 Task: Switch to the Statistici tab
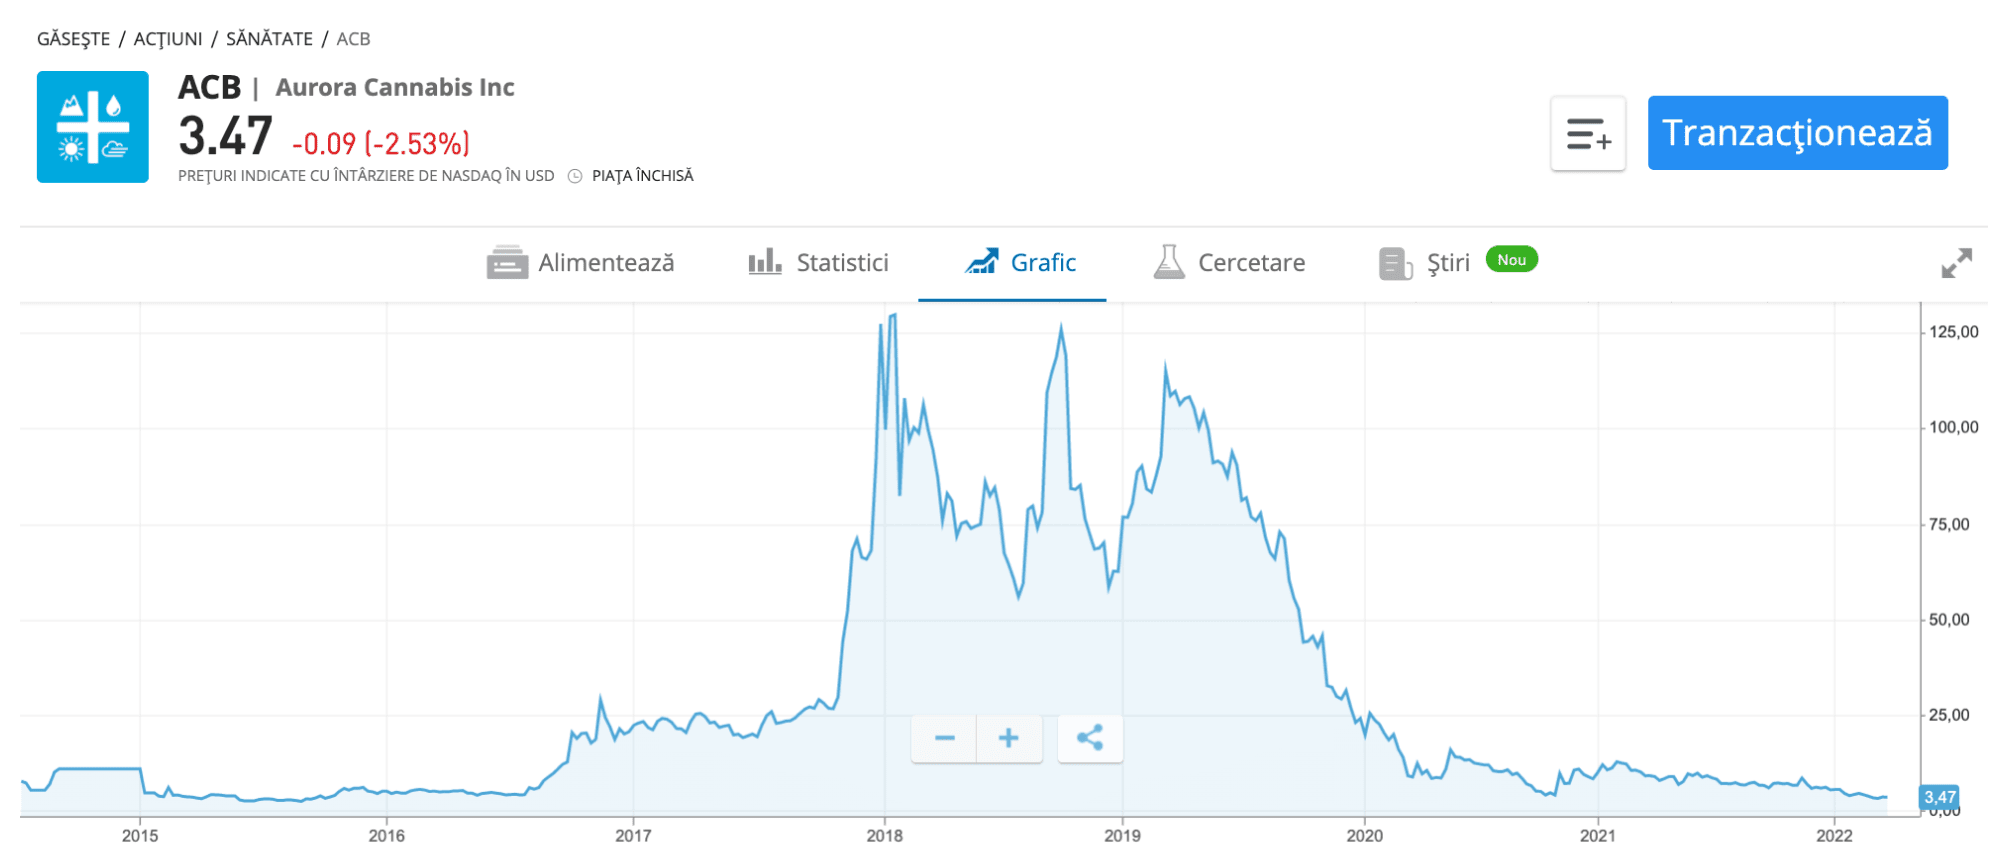818,263
